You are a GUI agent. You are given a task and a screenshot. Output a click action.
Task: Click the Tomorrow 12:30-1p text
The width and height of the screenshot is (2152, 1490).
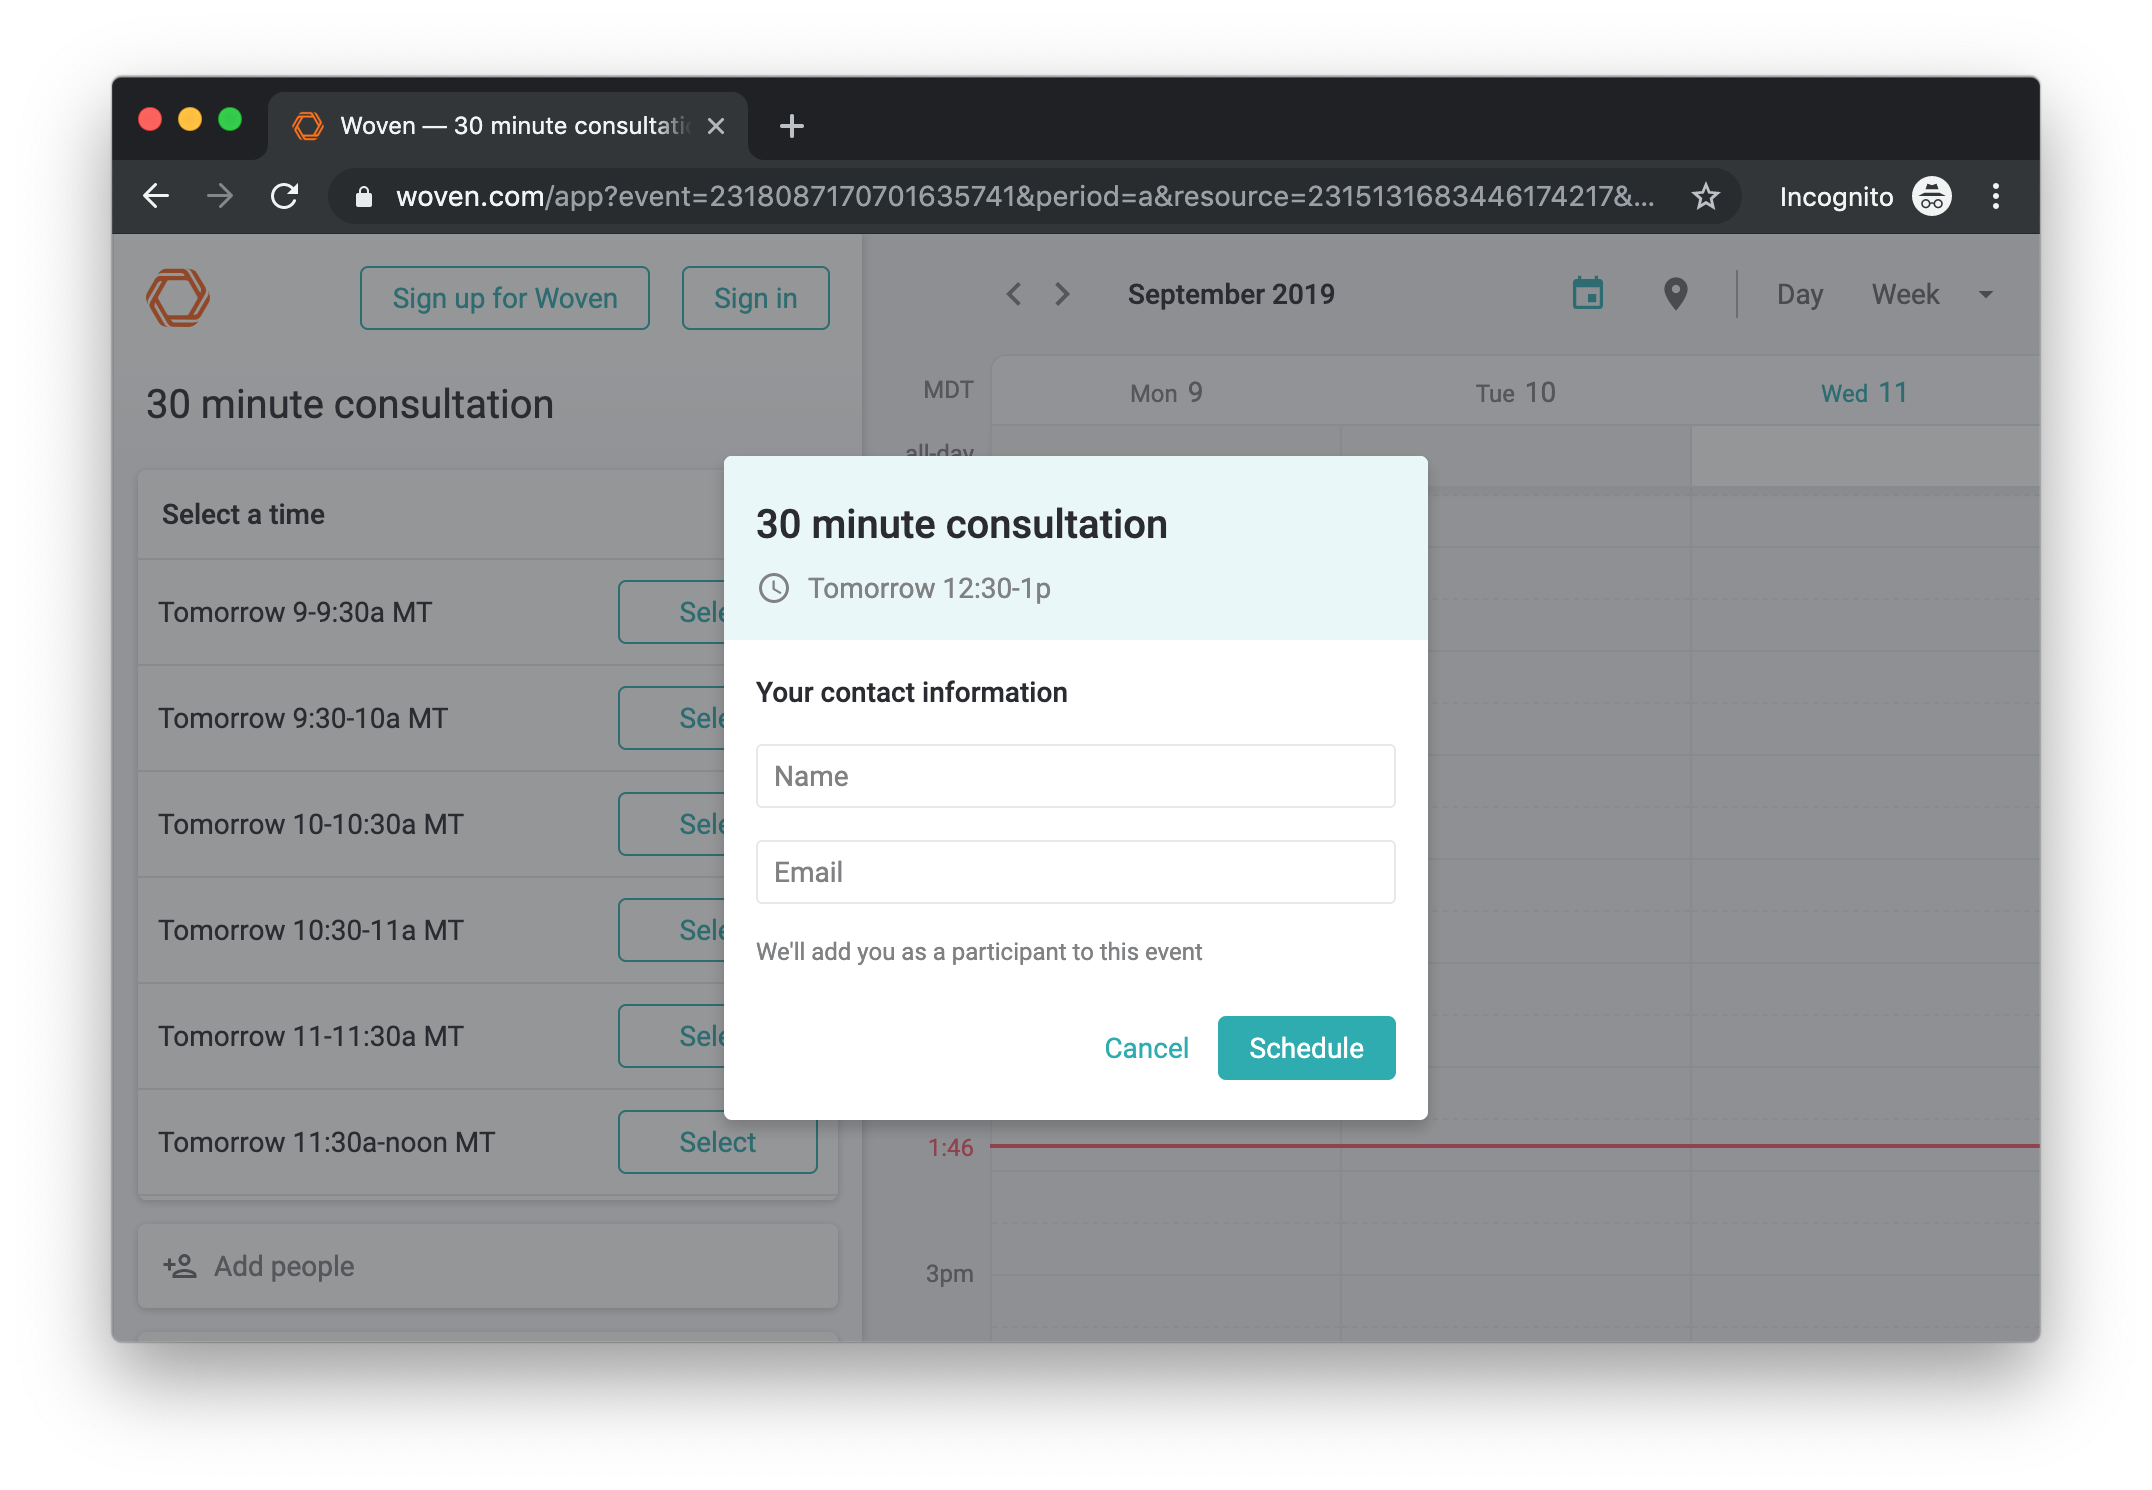929,588
